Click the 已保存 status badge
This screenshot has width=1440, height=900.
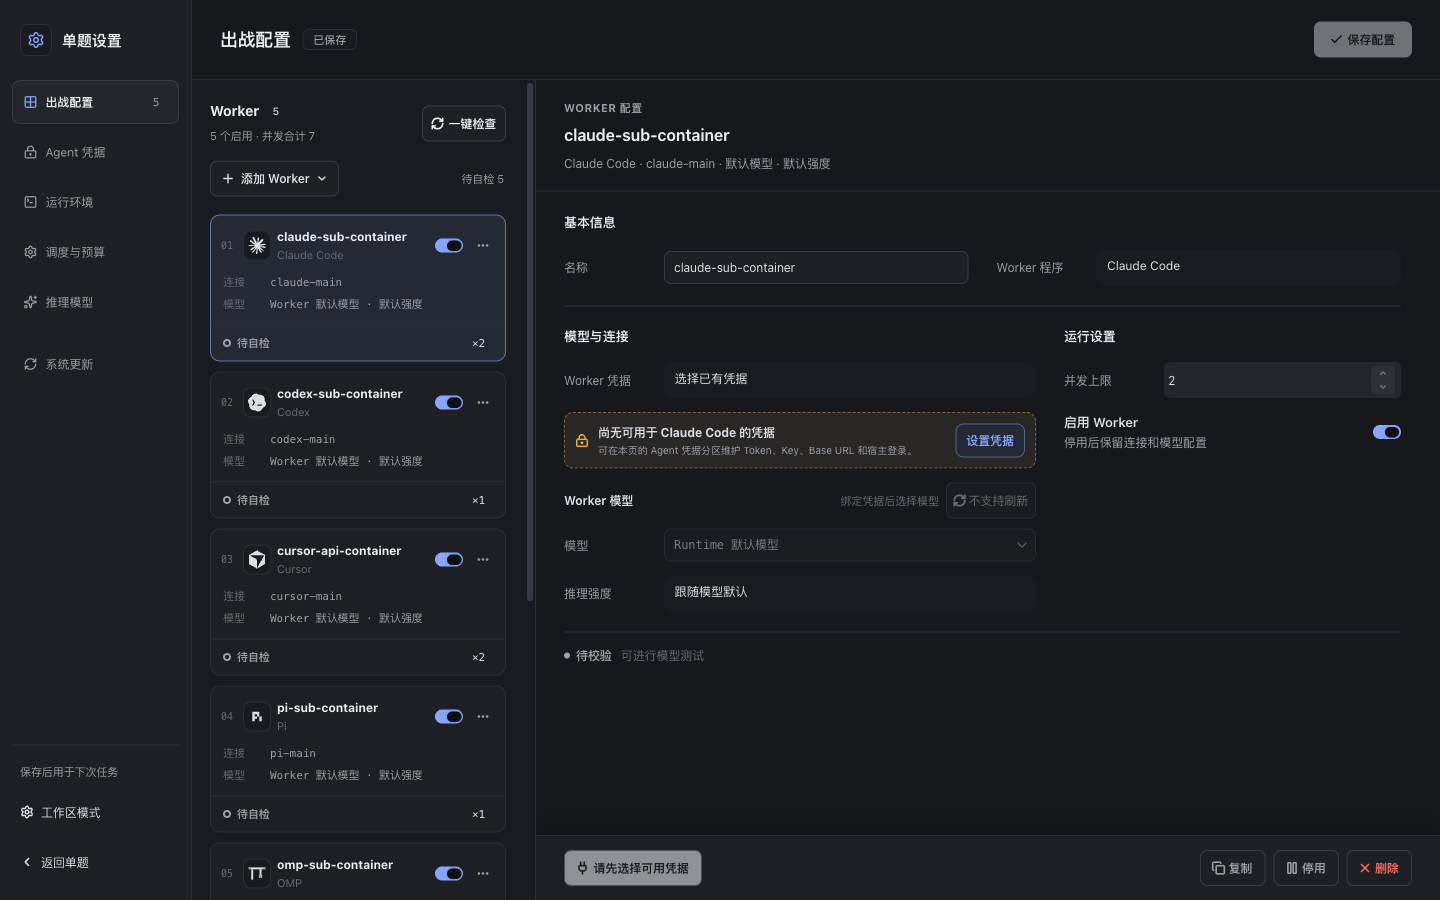tap(329, 40)
